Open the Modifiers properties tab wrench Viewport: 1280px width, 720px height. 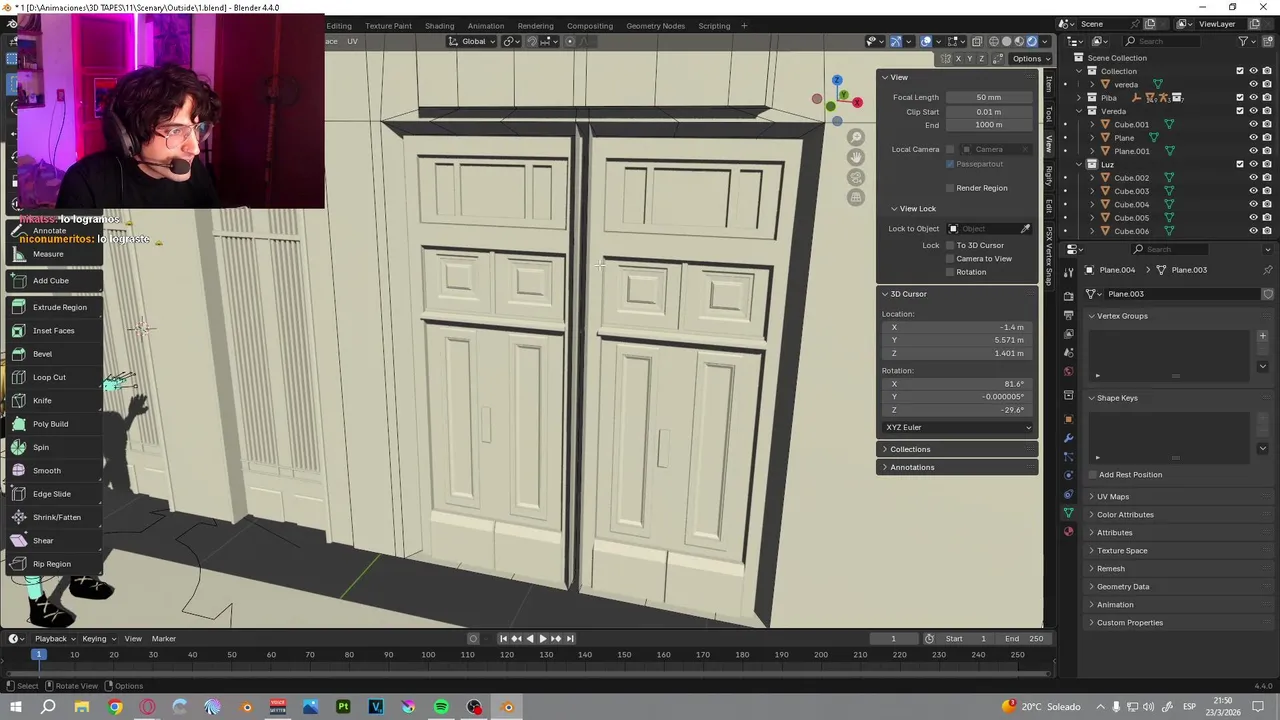pyautogui.click(x=1068, y=438)
